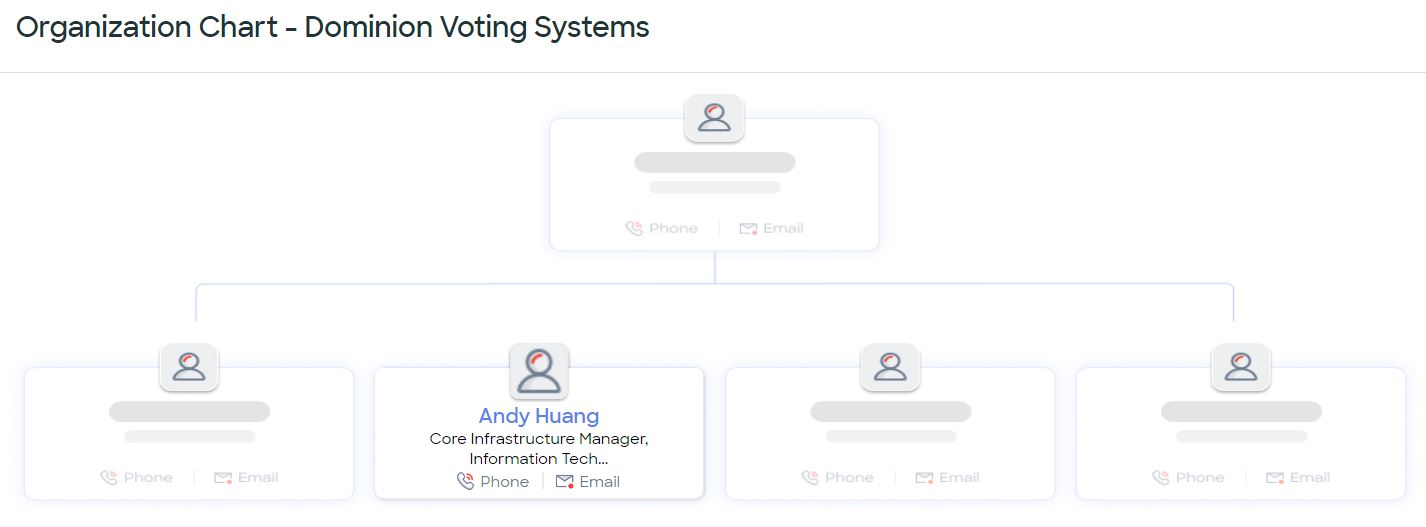Click Andy Huang's profile avatar icon

(x=539, y=371)
